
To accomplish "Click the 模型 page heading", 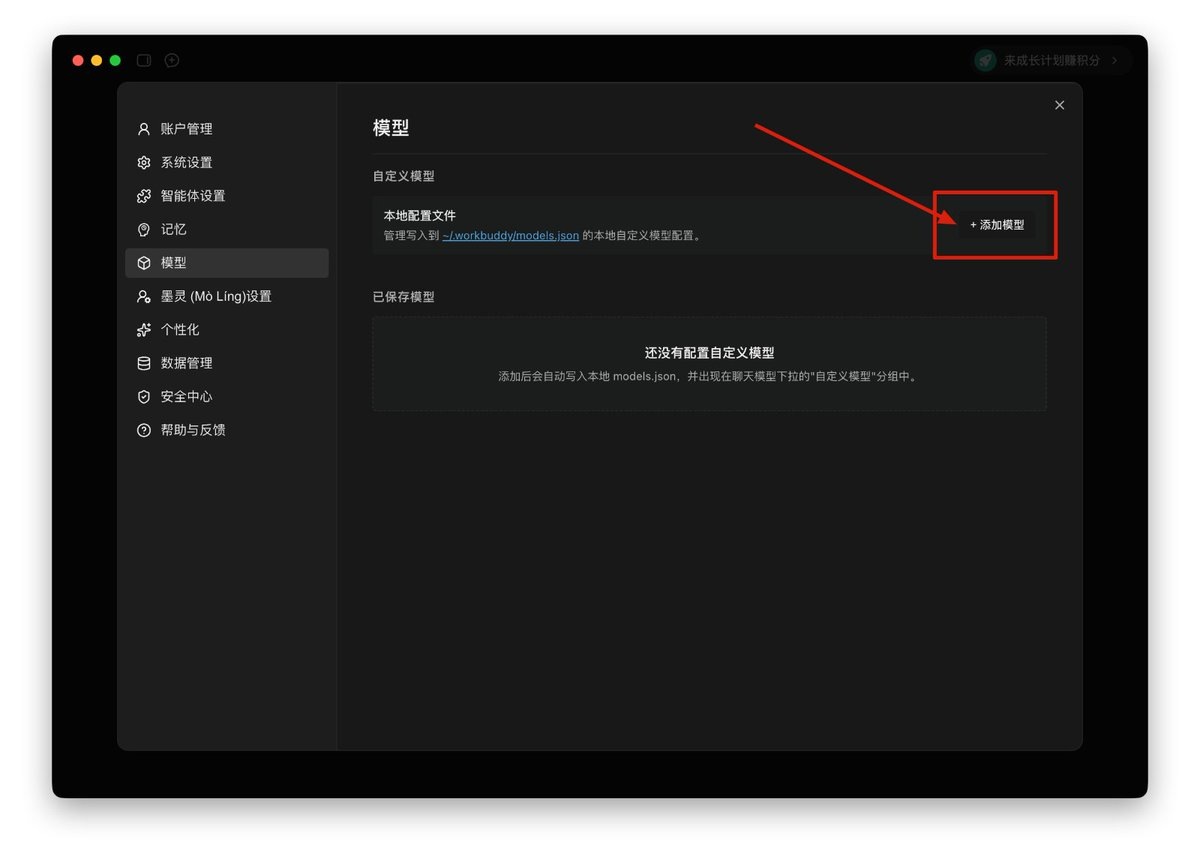I will pyautogui.click(x=391, y=128).
